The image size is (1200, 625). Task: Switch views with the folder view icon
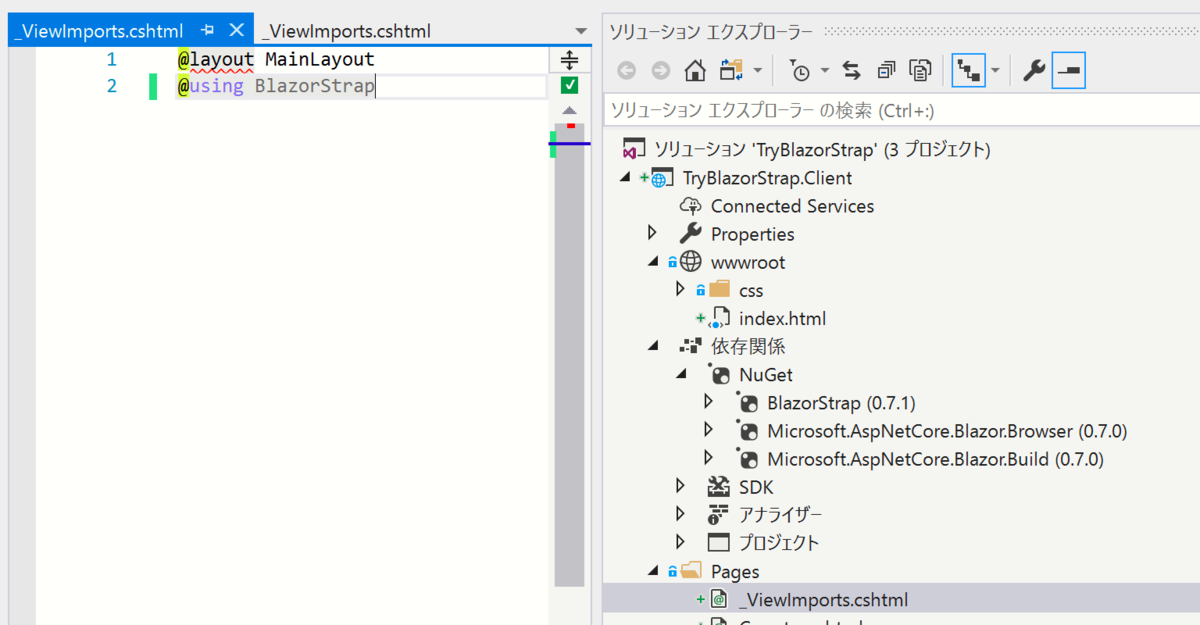coord(731,70)
